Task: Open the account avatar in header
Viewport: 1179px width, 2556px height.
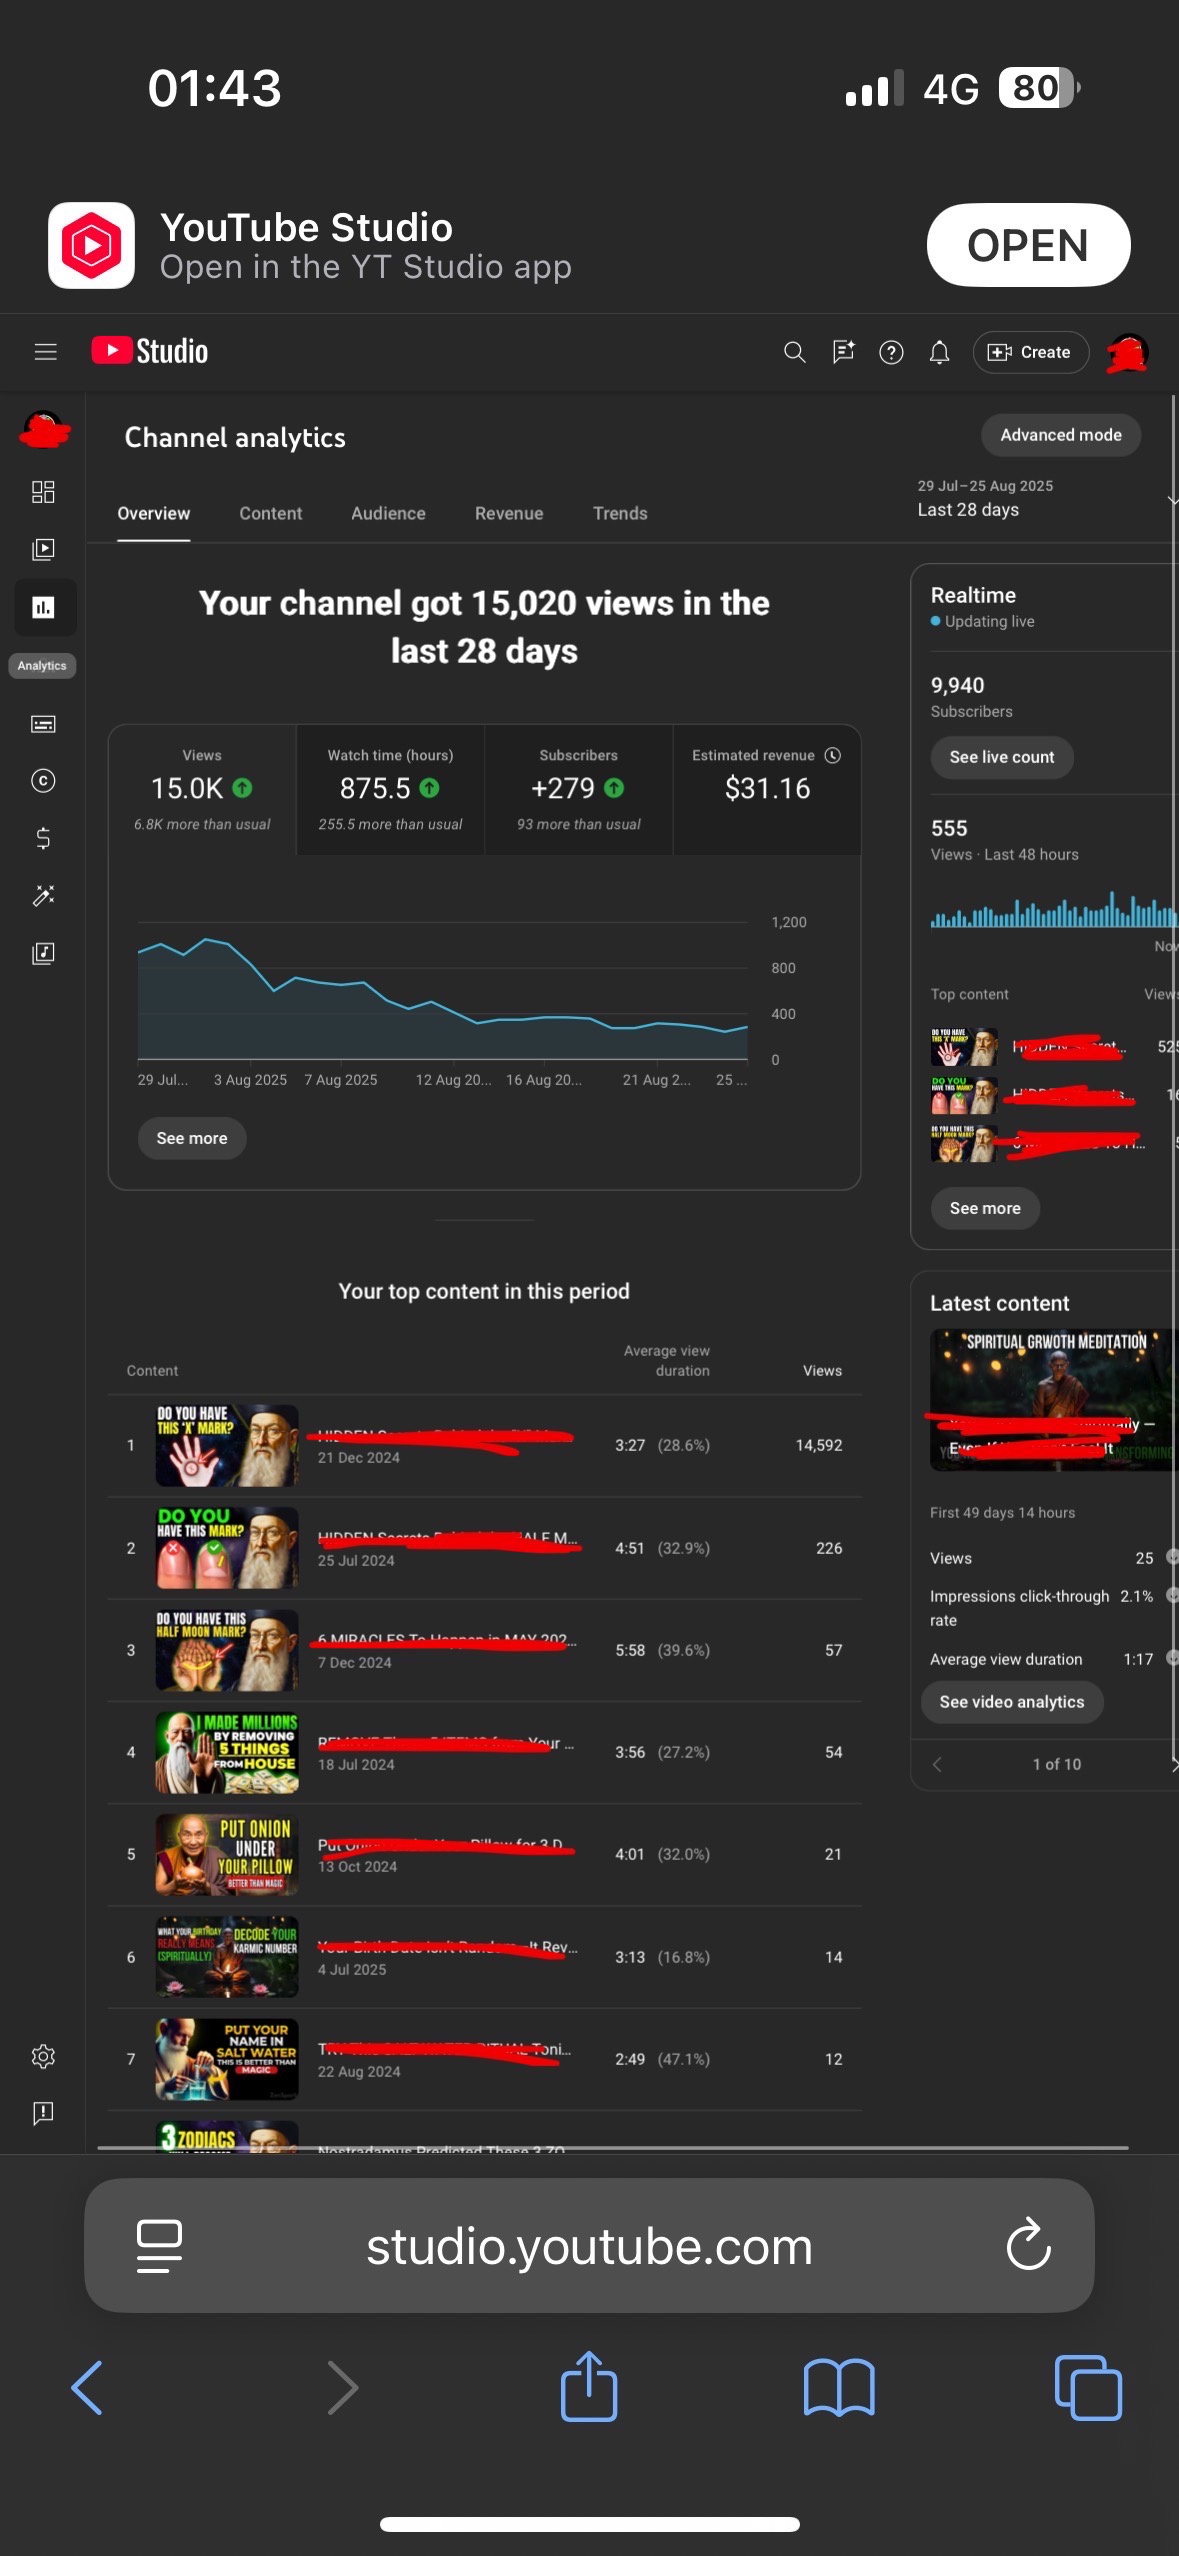Action: (1128, 352)
